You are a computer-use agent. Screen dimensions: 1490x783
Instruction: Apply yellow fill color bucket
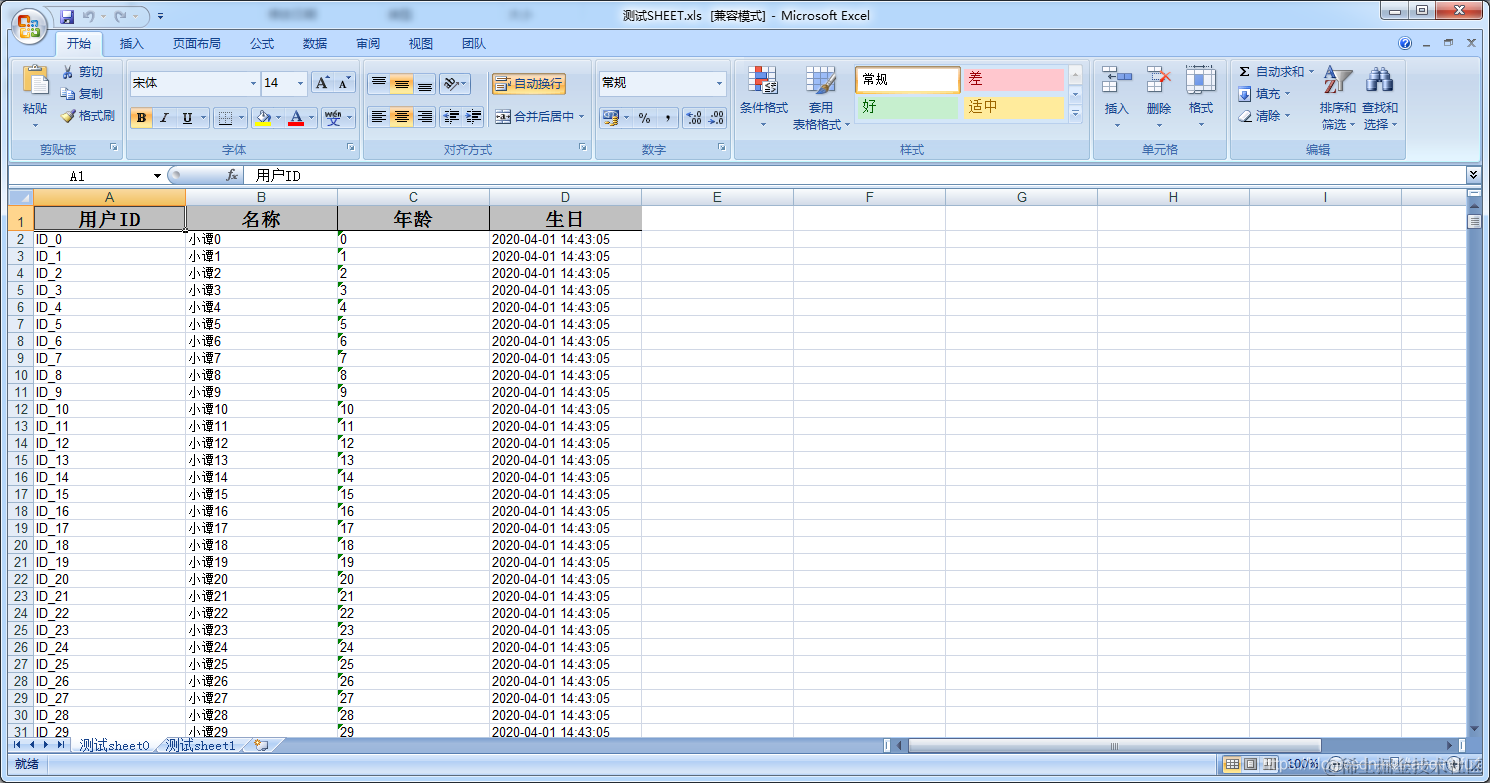(263, 118)
